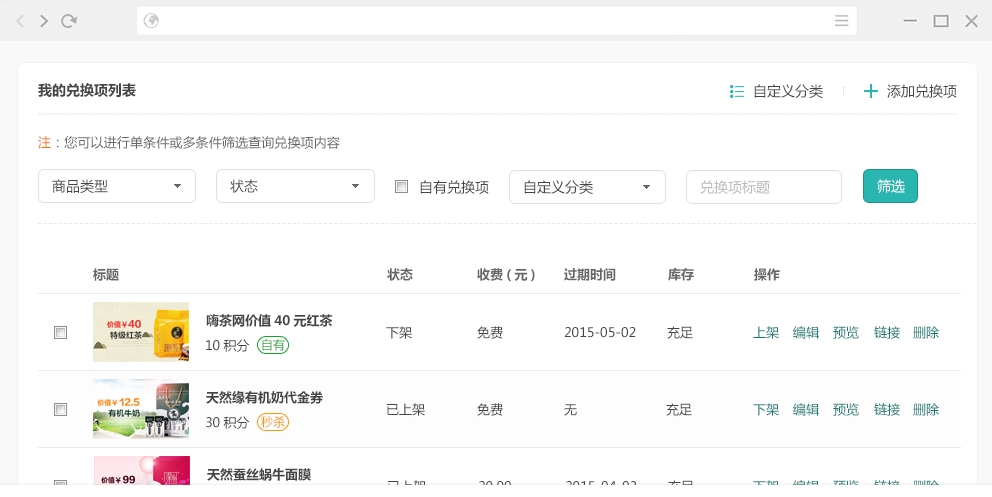This screenshot has height=497, width=992.
Task: Click the browser forward arrow
Action: tap(44, 21)
